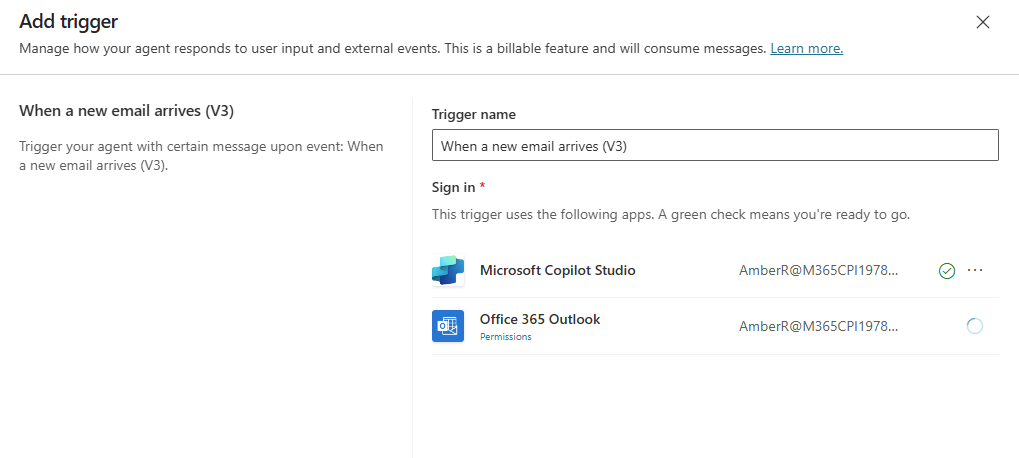This screenshot has width=1019, height=458.
Task: Select the Microsoft Copilot Studio connection name
Action: pos(557,270)
